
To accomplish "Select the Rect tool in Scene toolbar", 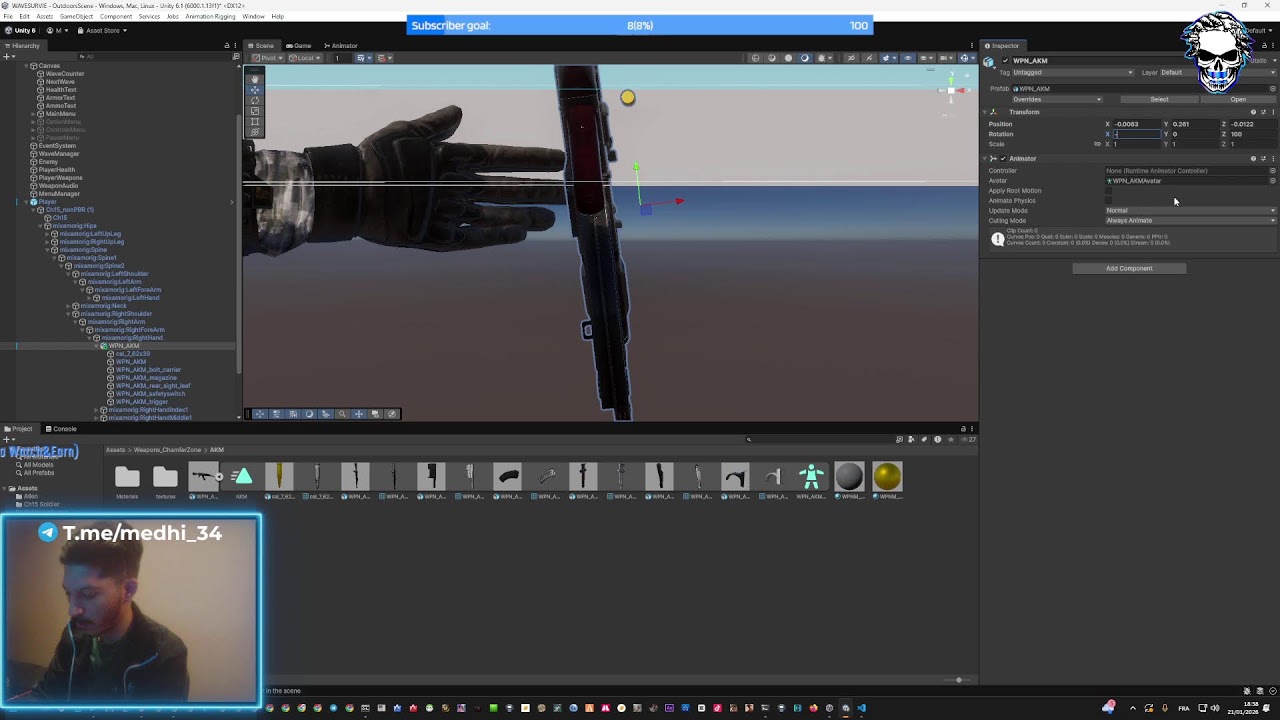I will click(x=255, y=121).
